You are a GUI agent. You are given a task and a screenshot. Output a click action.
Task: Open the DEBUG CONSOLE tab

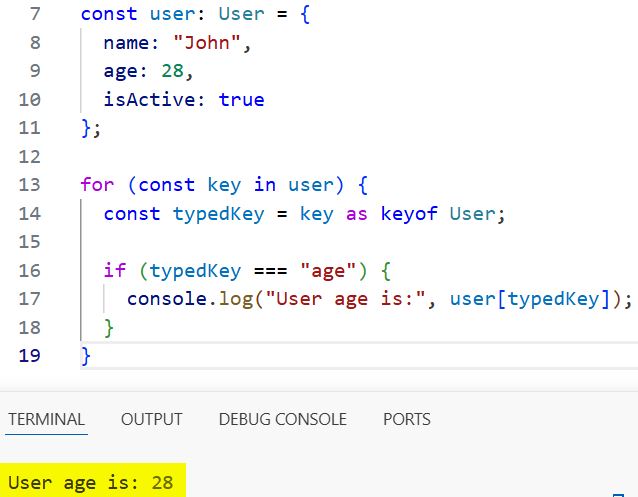(x=283, y=419)
